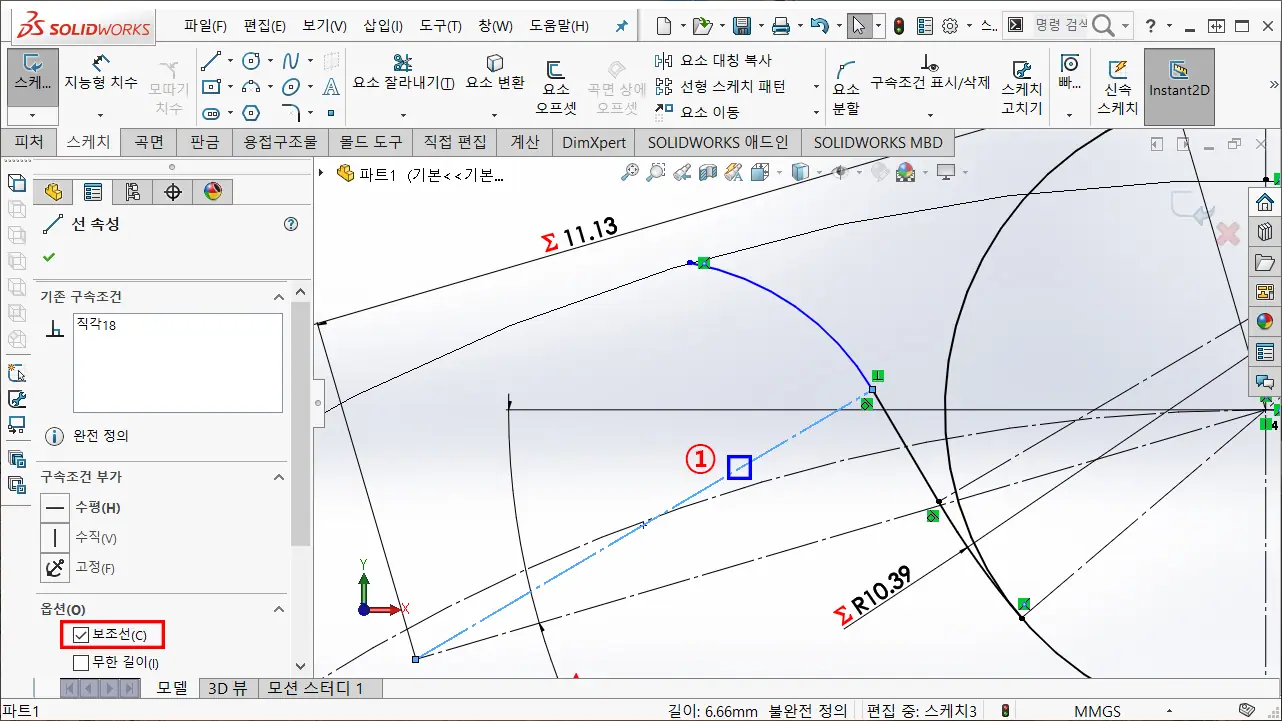
Task: Open the 삽입(I) menu
Action: click(383, 26)
